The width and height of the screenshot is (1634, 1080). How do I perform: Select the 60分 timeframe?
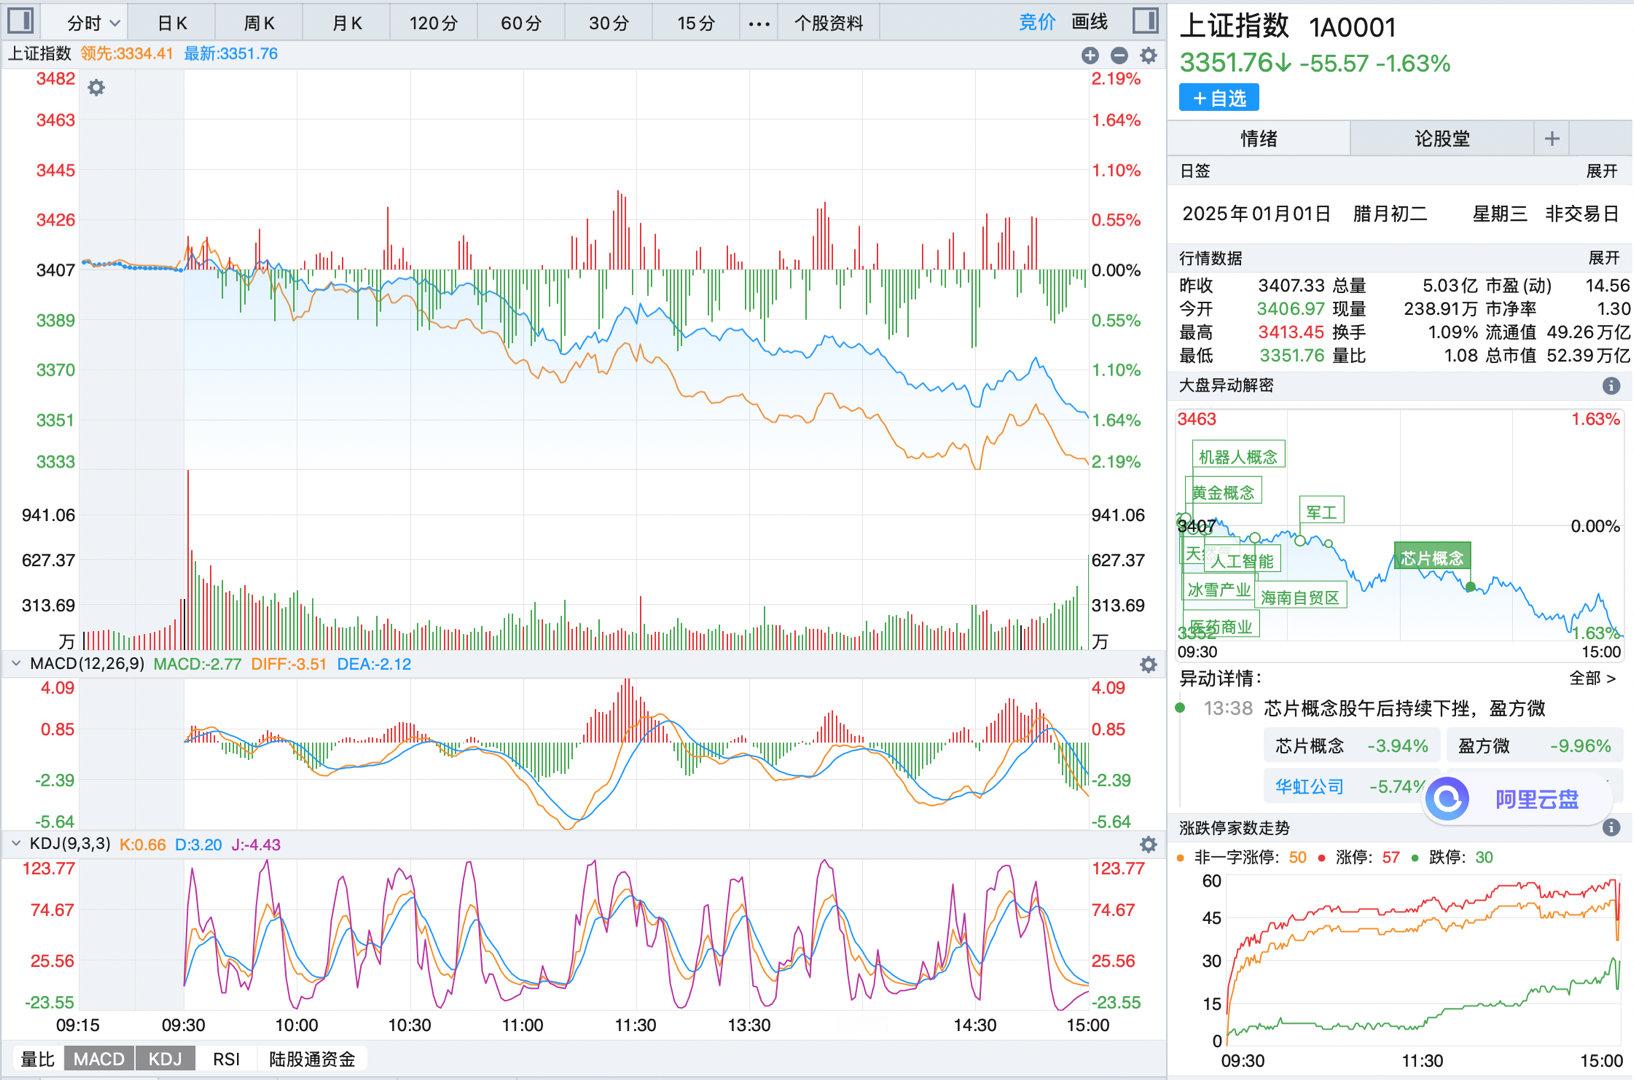click(521, 23)
